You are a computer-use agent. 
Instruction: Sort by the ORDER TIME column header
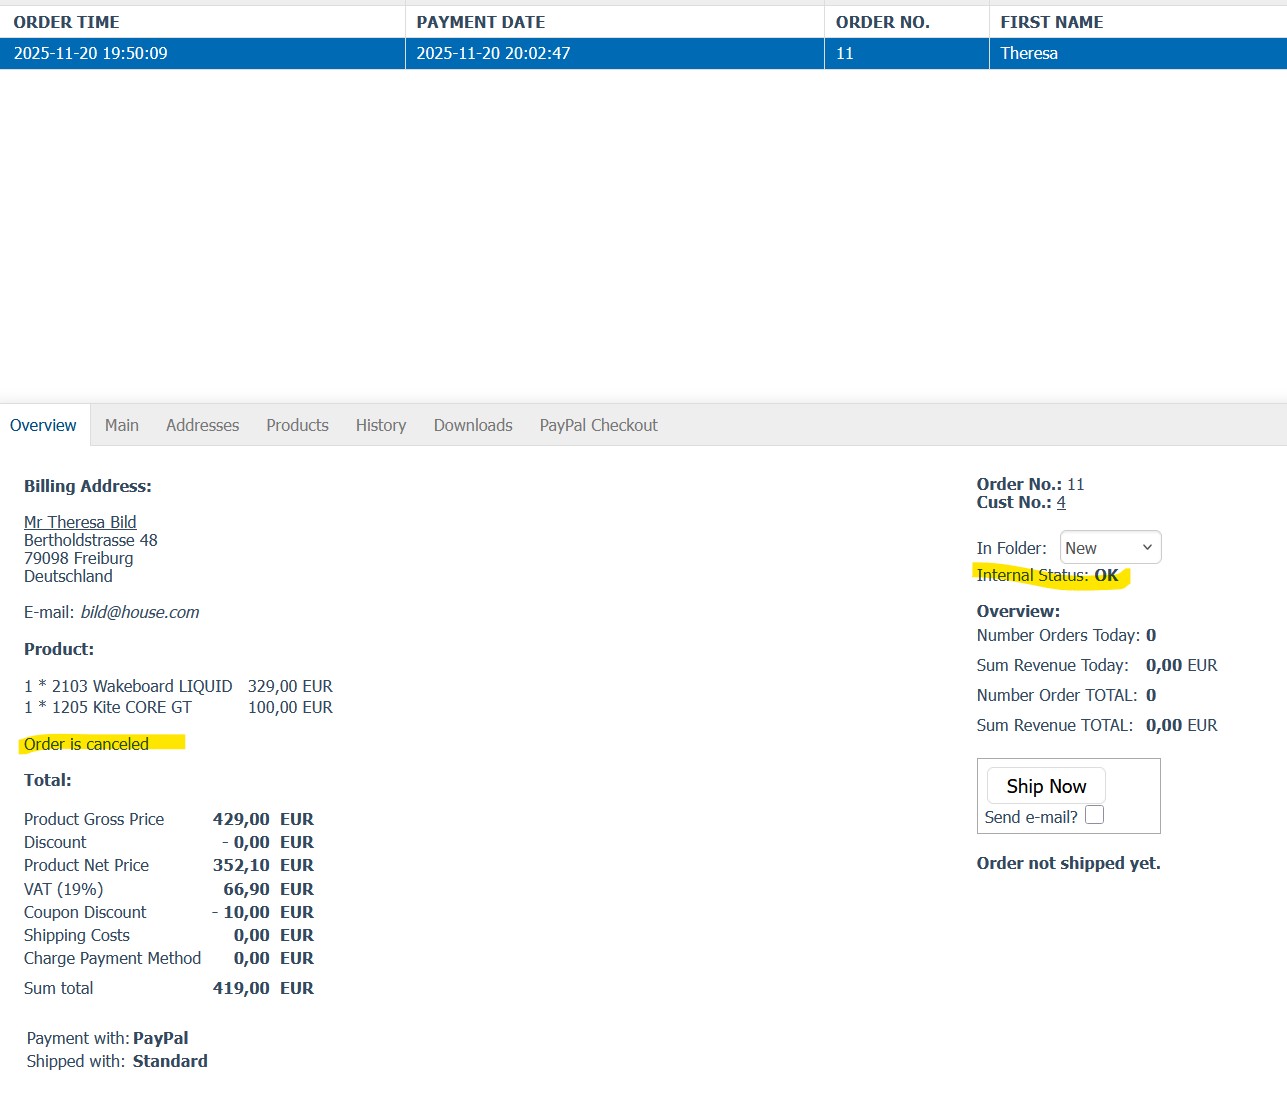click(x=66, y=22)
